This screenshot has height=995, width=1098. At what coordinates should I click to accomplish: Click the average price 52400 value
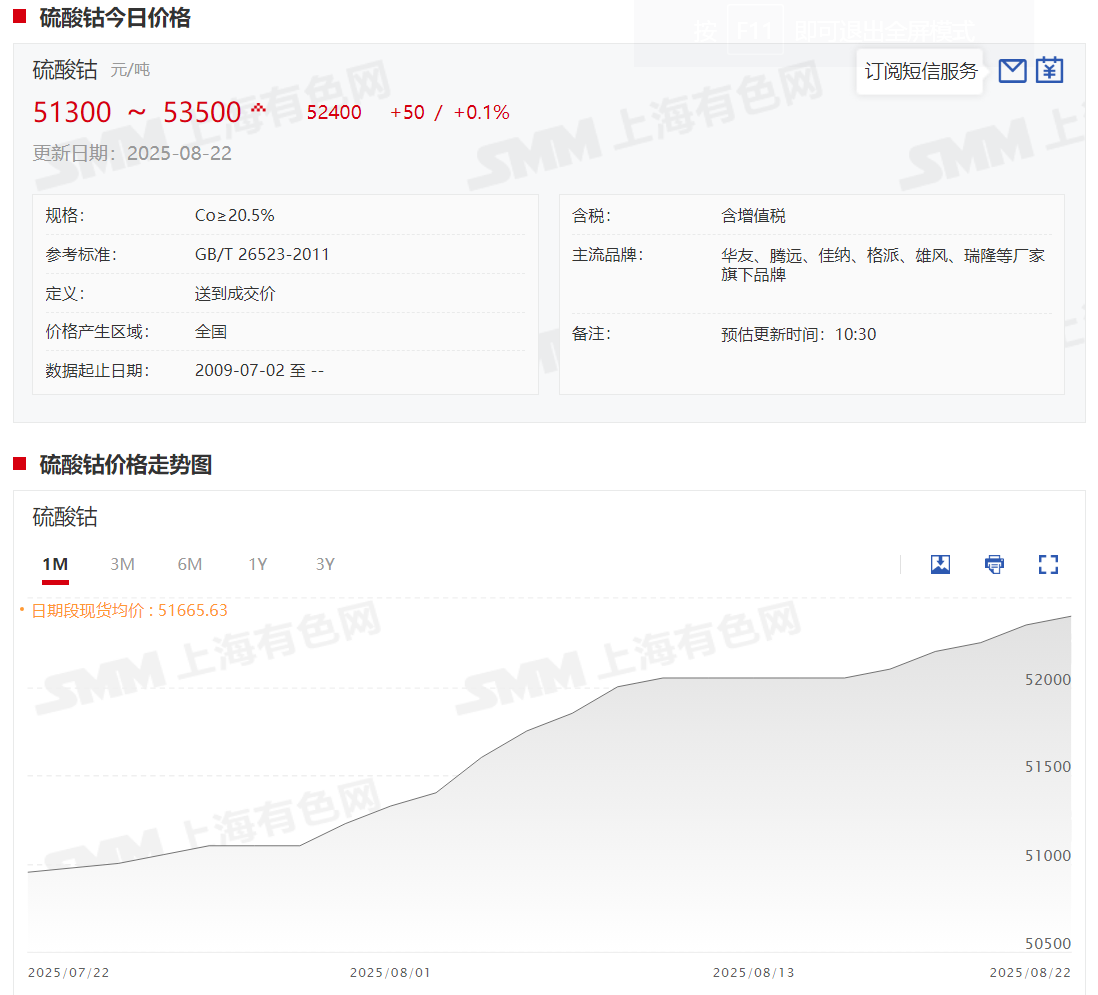click(x=334, y=113)
